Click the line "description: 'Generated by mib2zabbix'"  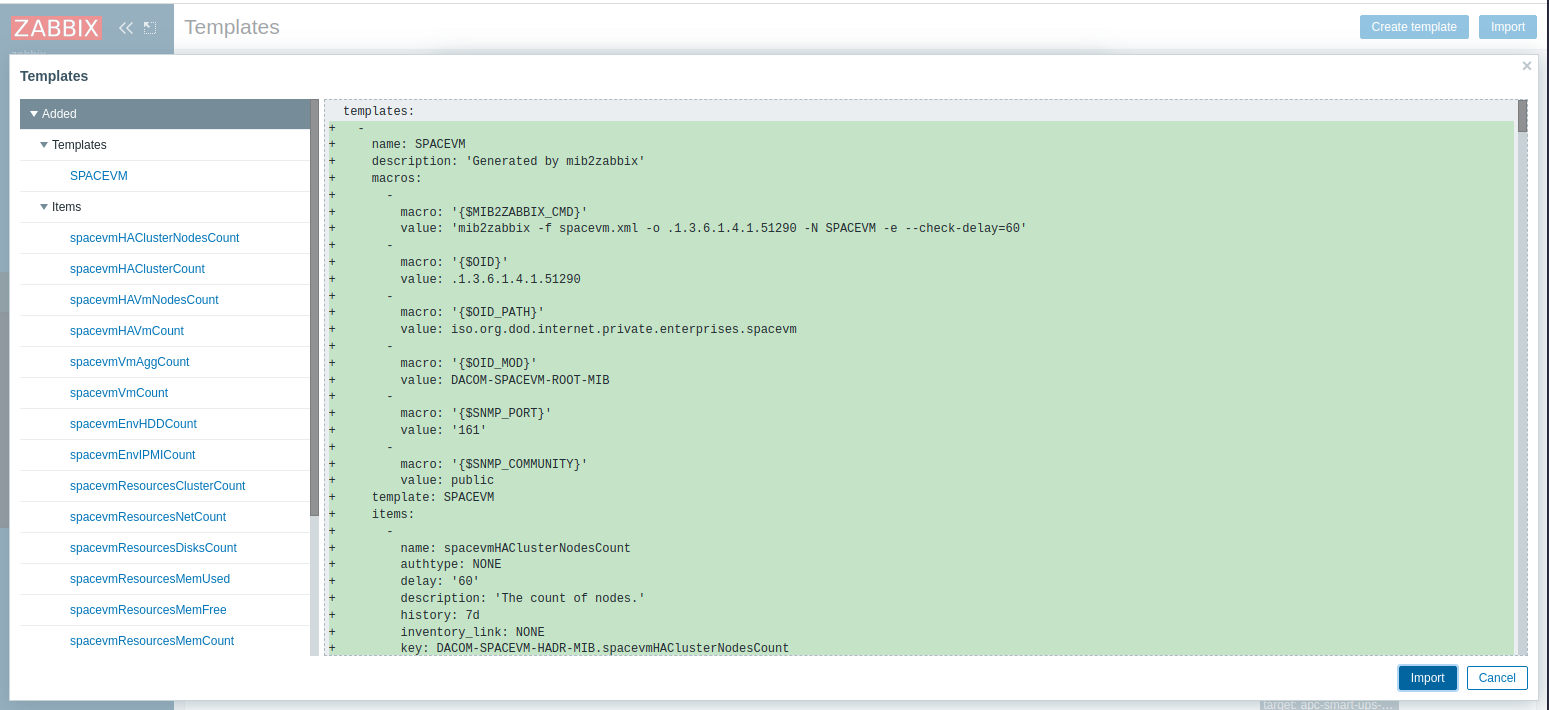(508, 161)
